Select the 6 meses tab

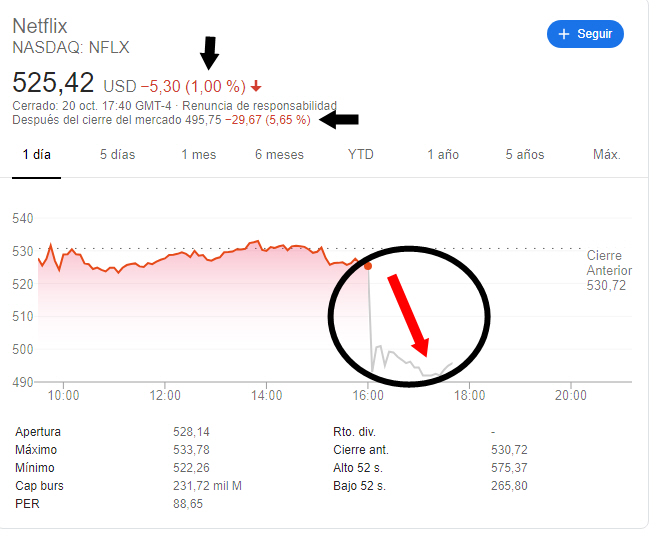coord(279,155)
